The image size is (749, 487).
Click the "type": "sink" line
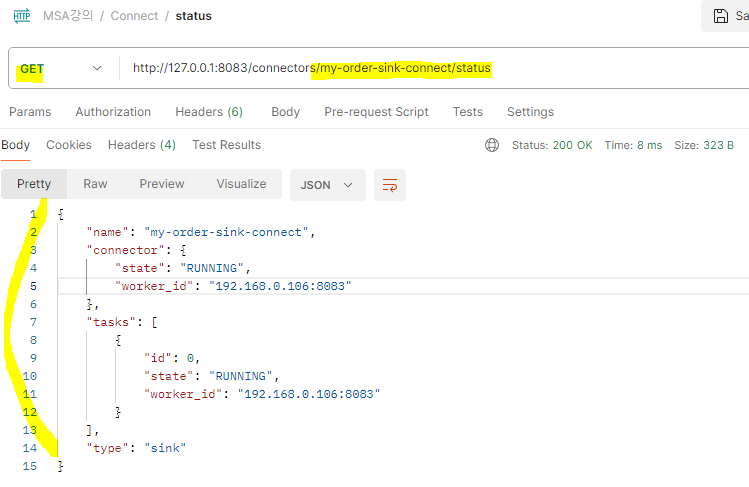point(136,448)
